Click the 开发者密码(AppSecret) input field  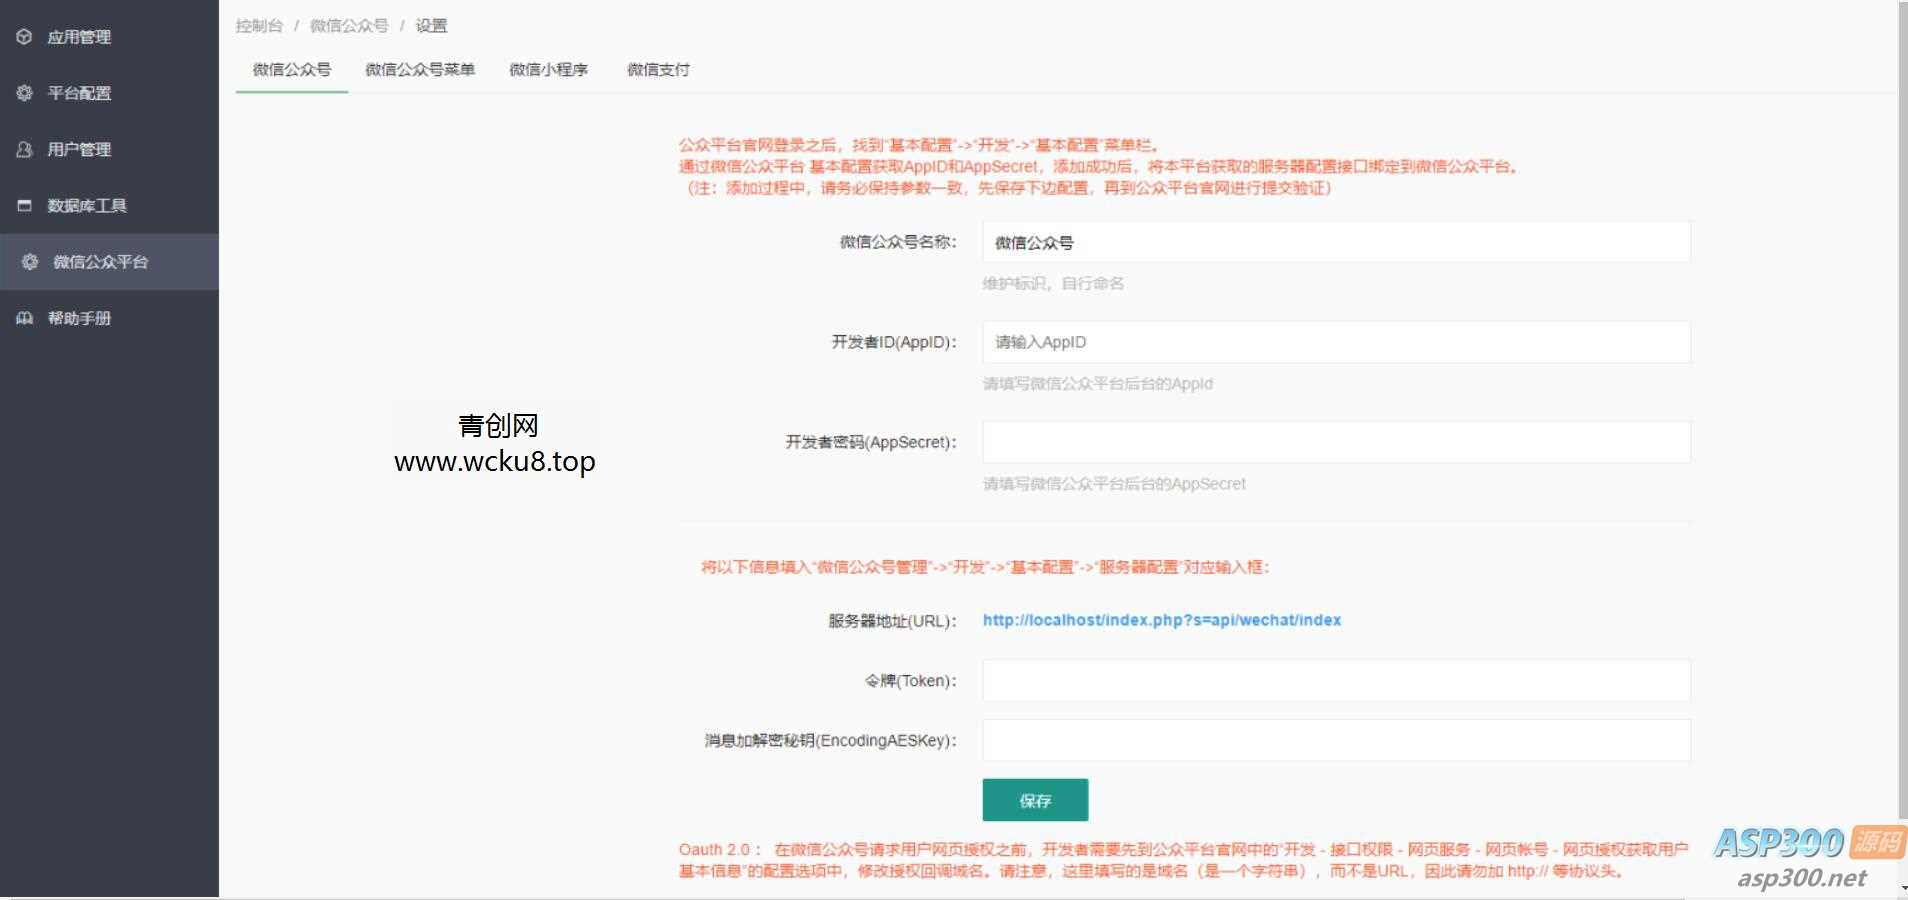click(x=1335, y=442)
